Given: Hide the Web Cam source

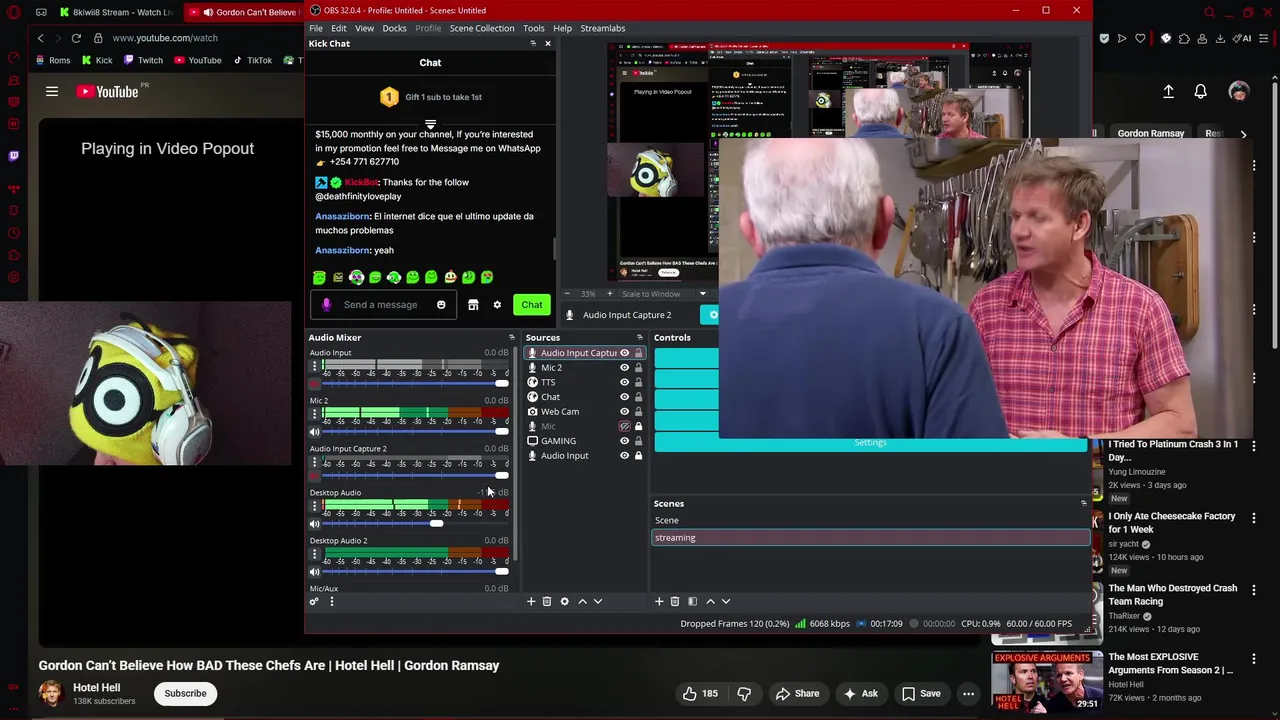Looking at the screenshot, I should [624, 412].
